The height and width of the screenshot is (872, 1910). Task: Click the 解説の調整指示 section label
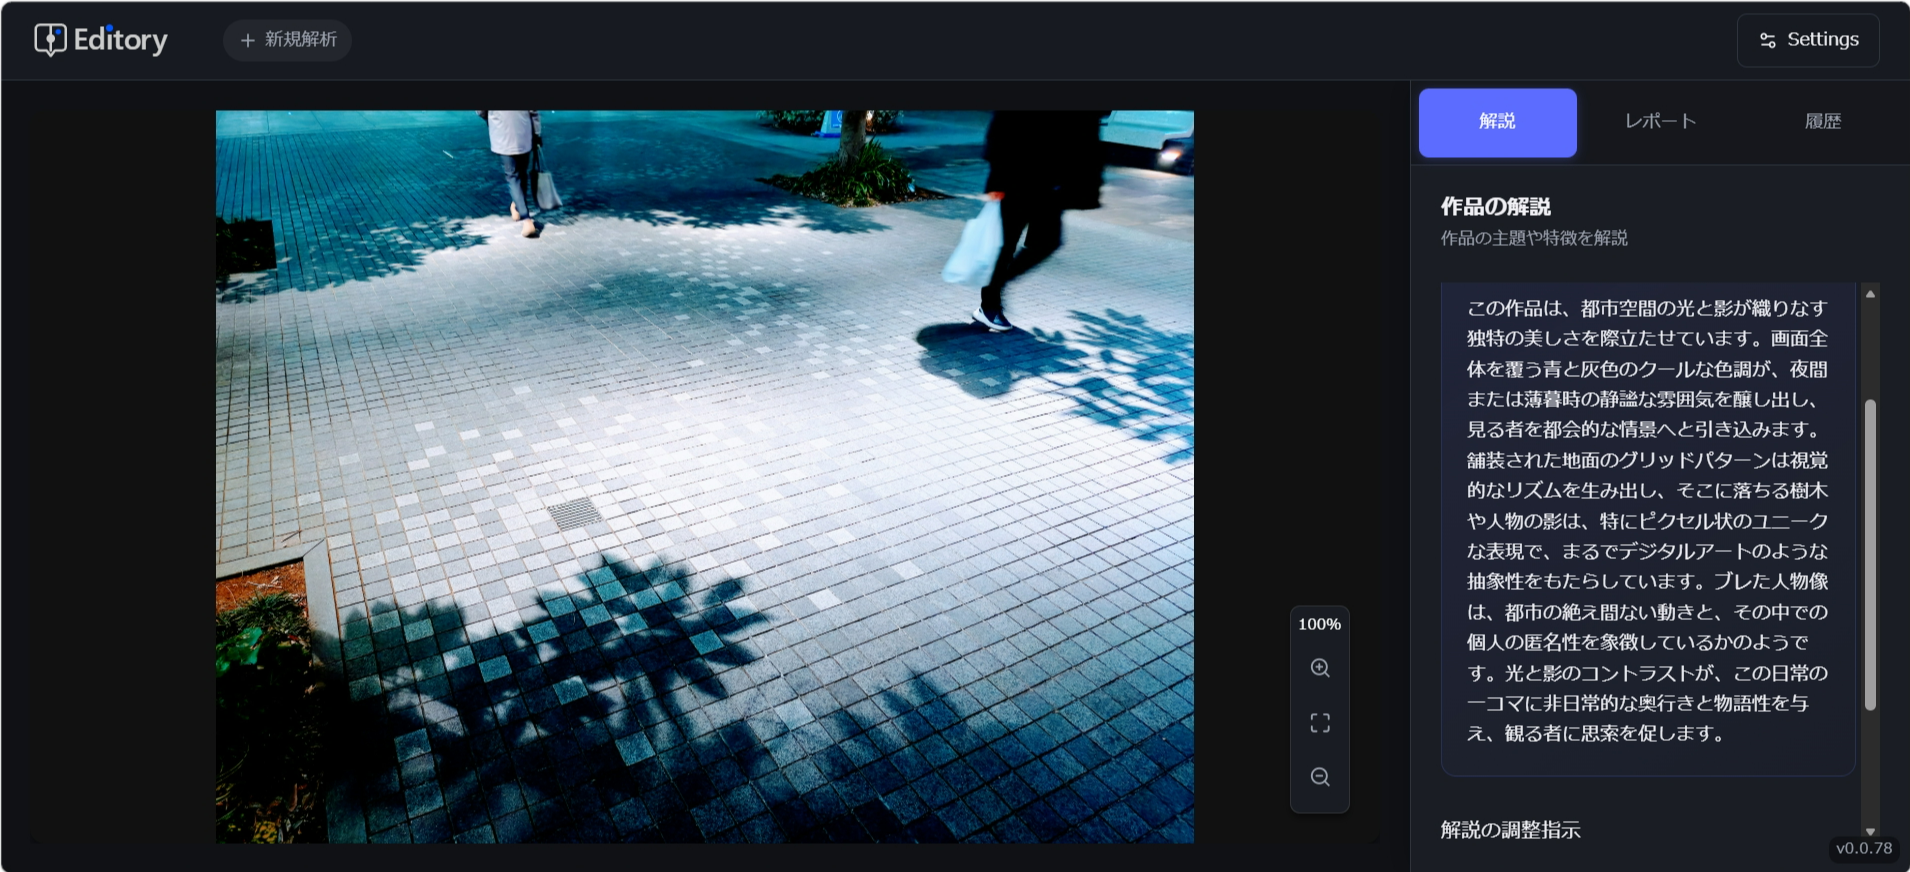point(1510,830)
